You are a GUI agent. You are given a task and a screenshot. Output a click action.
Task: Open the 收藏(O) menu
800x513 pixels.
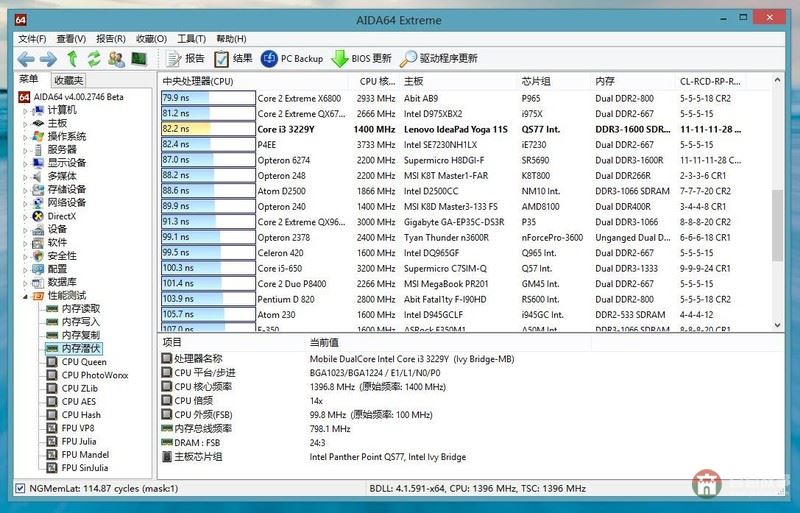(152, 39)
